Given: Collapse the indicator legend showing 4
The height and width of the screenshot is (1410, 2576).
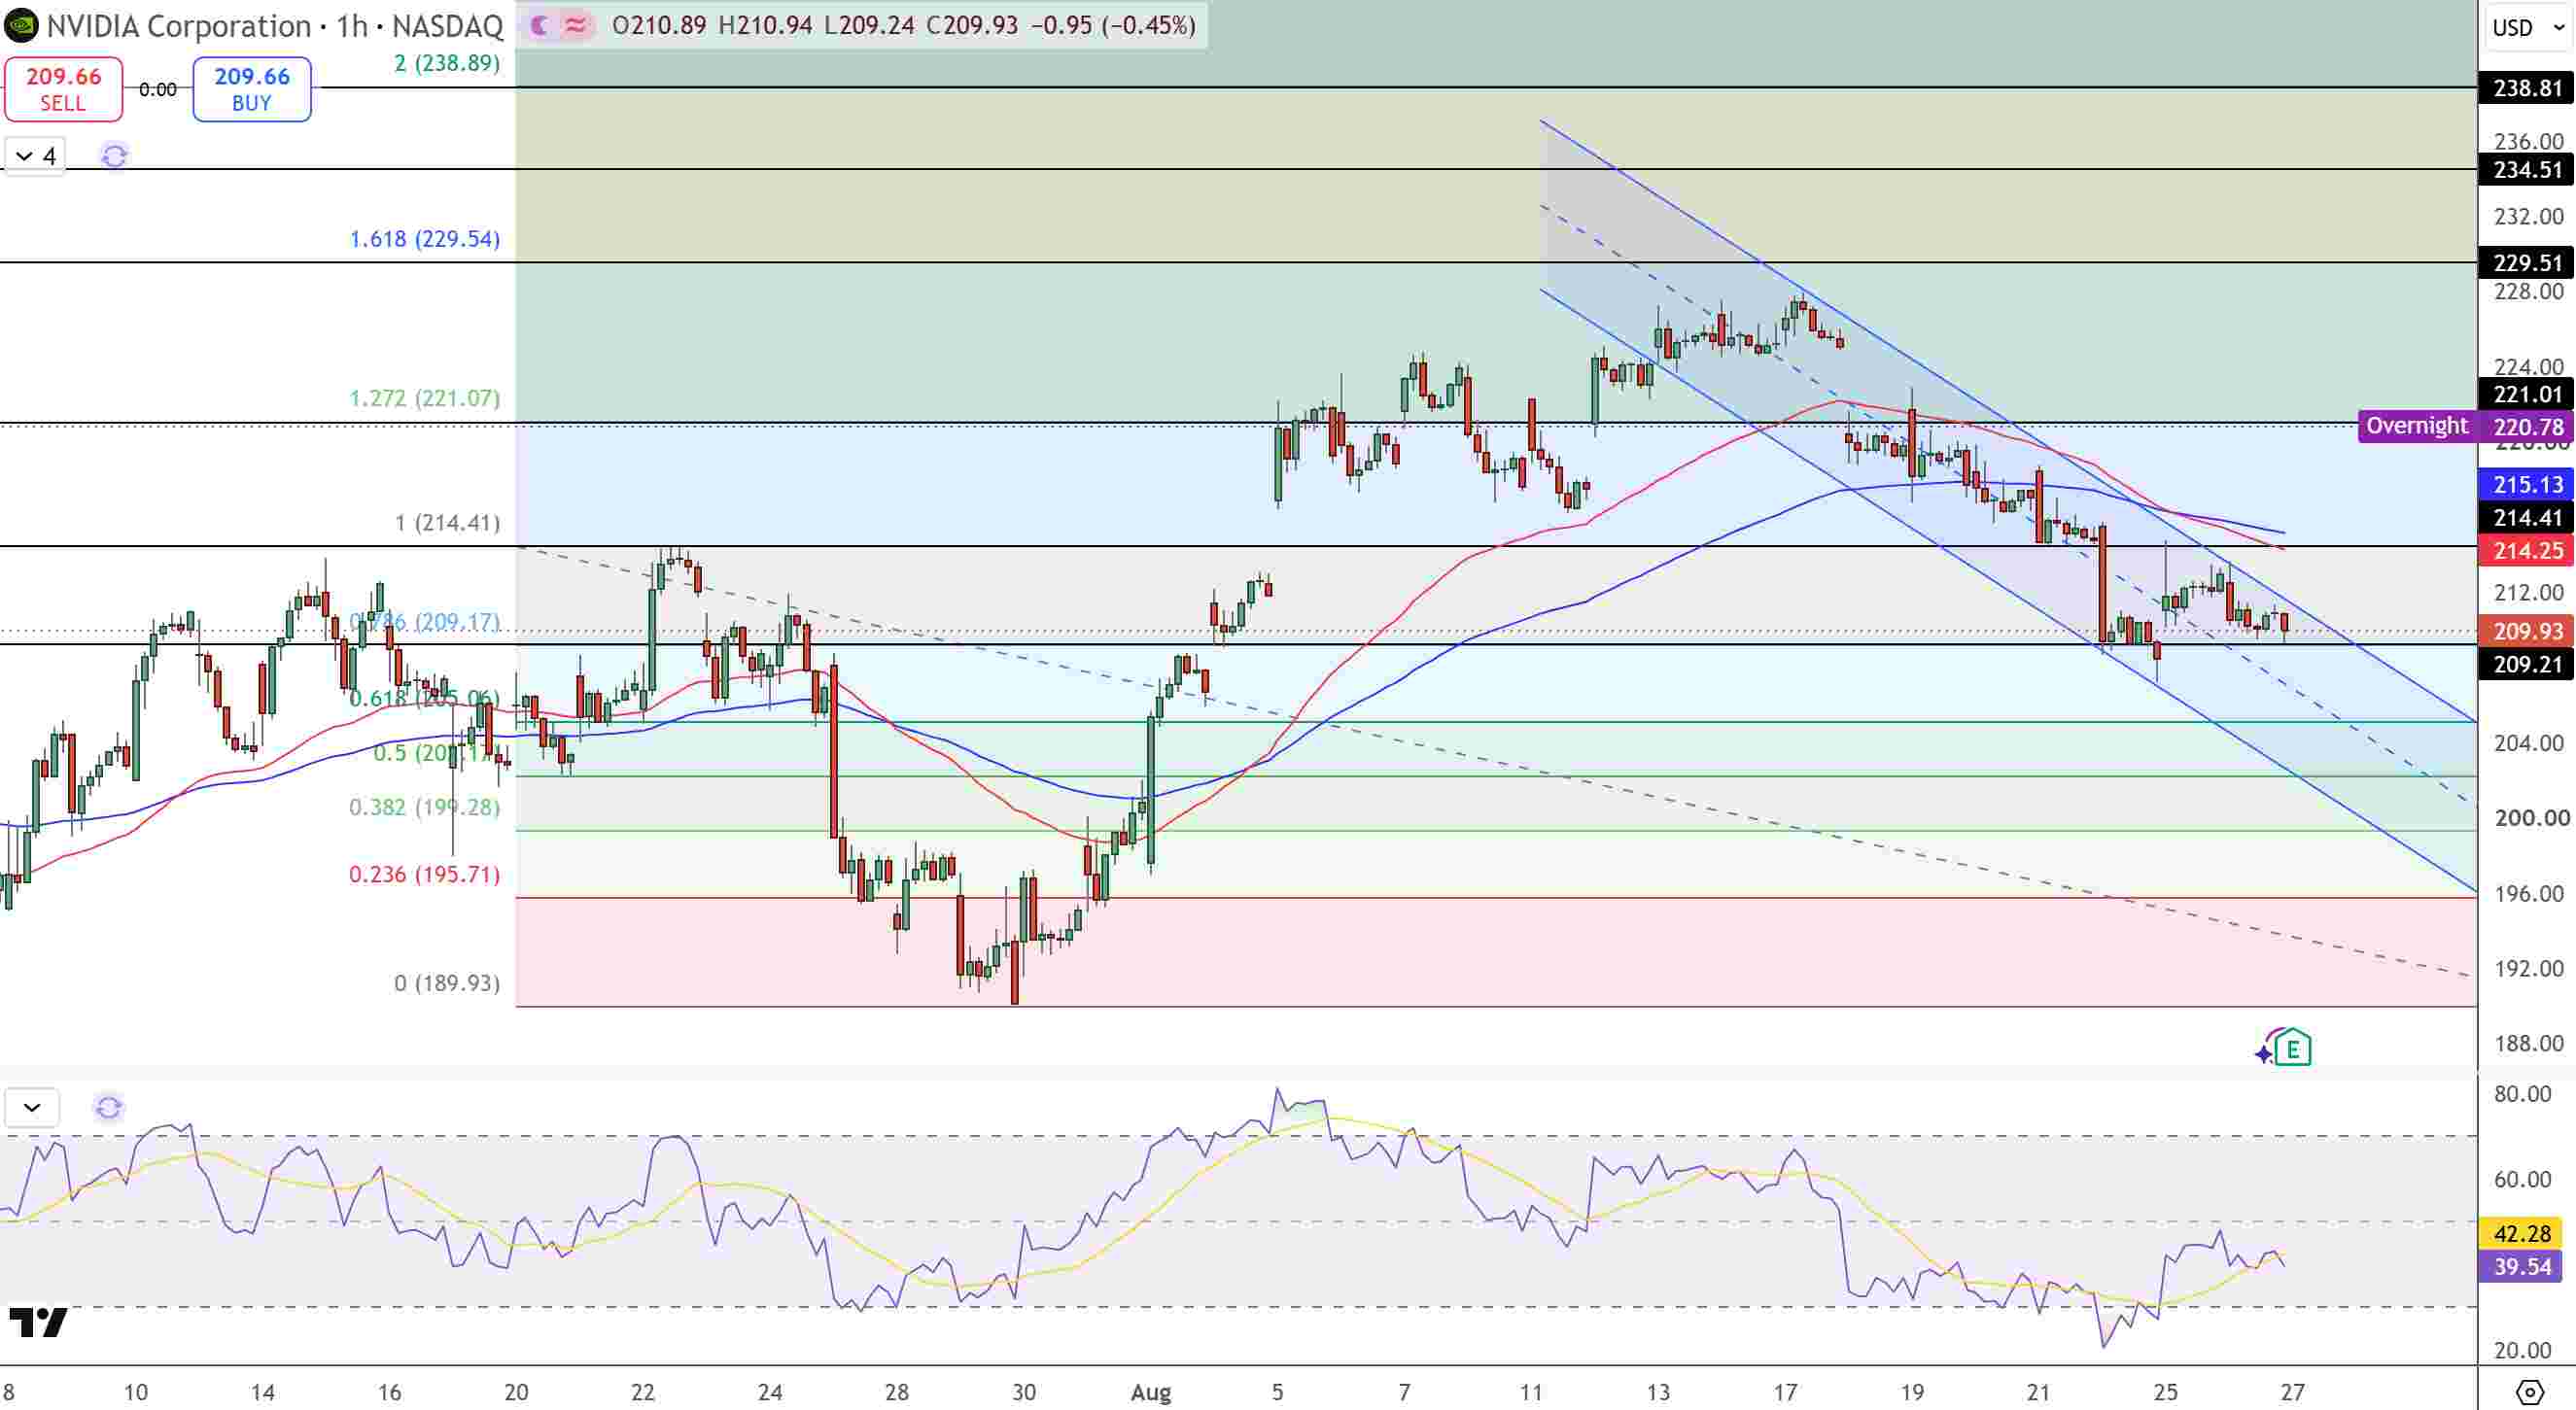Looking at the screenshot, I should click(35, 156).
